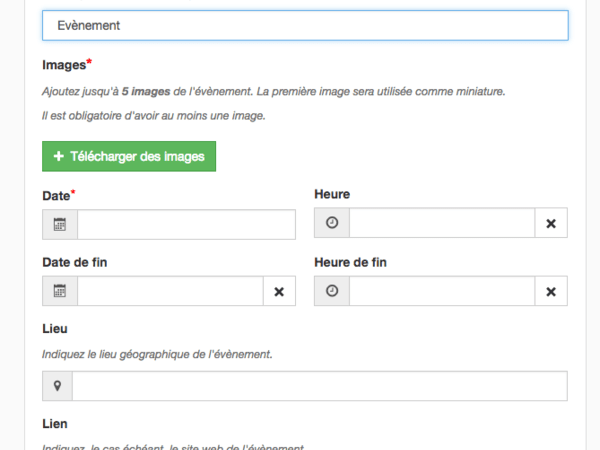Focus the Date input field

186,225
